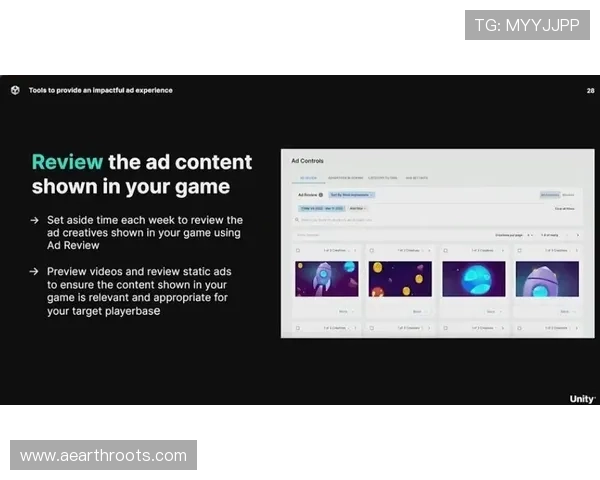The height and width of the screenshot is (480, 600).
Task: Open the rocket ship ad thumbnail
Action: pos(326,279)
